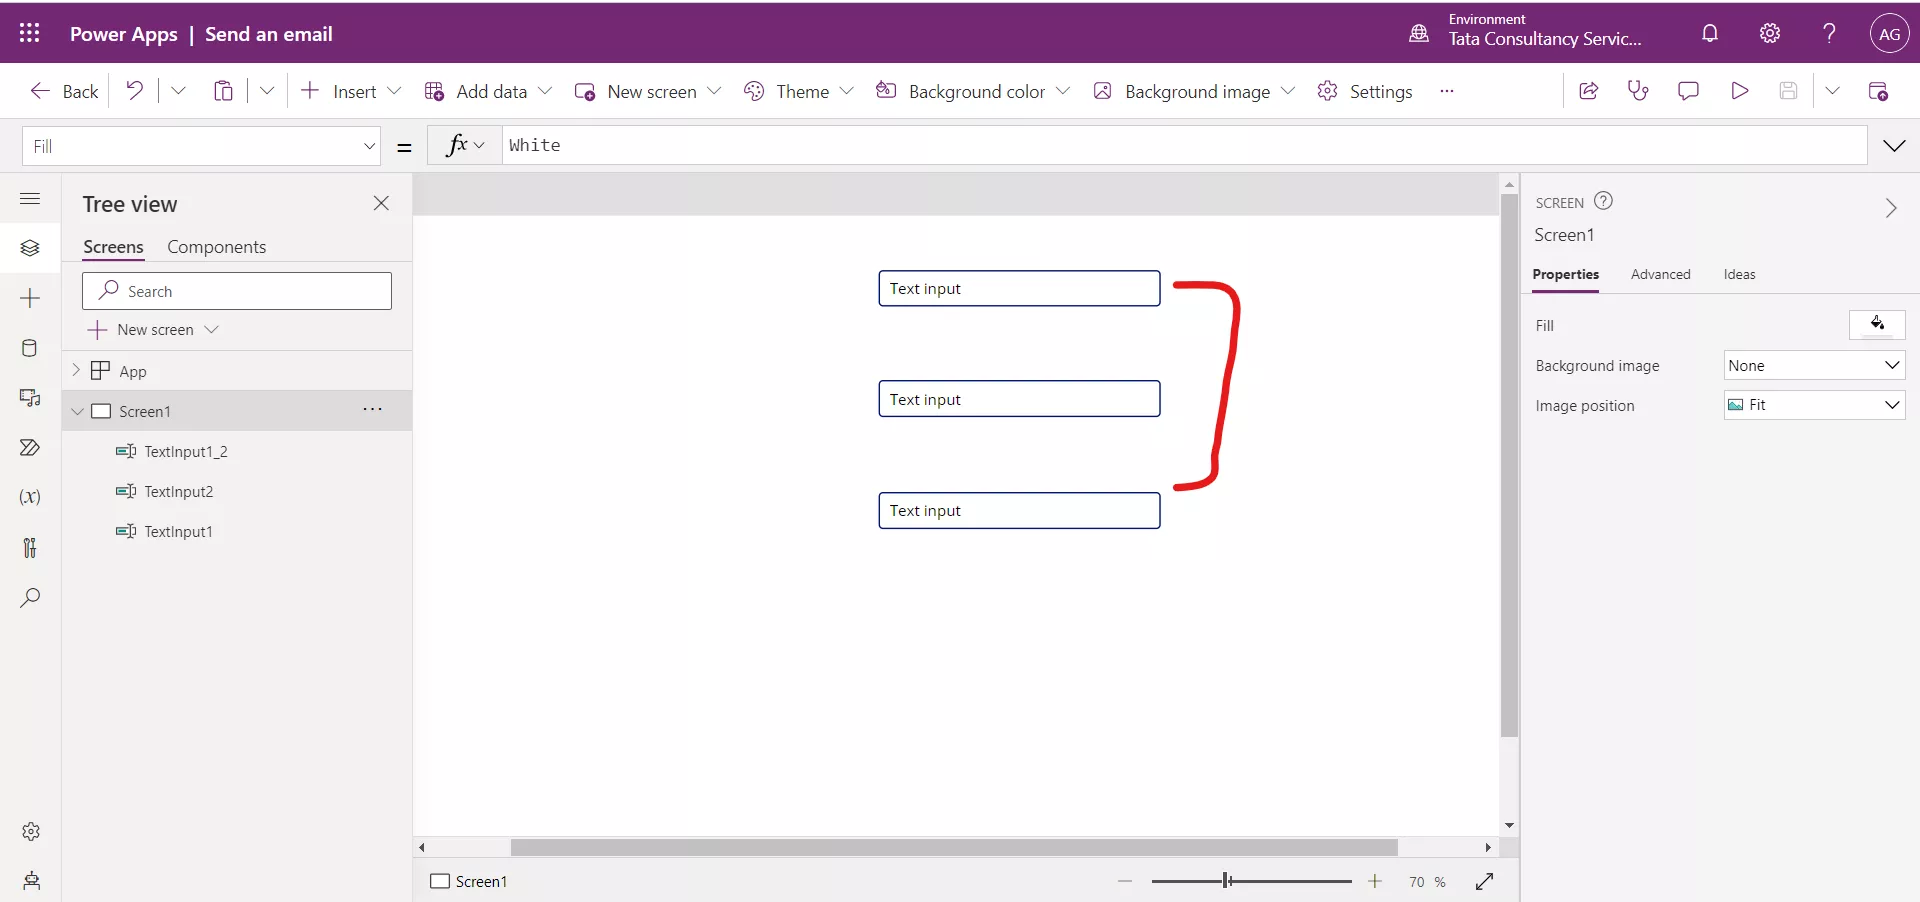1920x902 pixels.
Task: Open the Comments icon in top bar
Action: tap(1688, 90)
